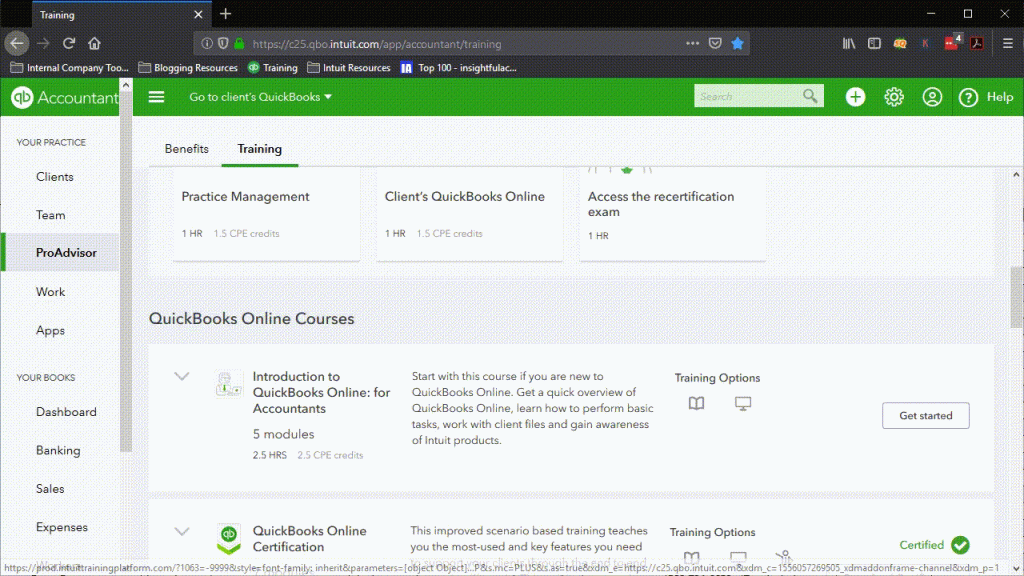The height and width of the screenshot is (576, 1024).
Task: Open the Intuit Resources bookmark folder
Action: click(349, 67)
